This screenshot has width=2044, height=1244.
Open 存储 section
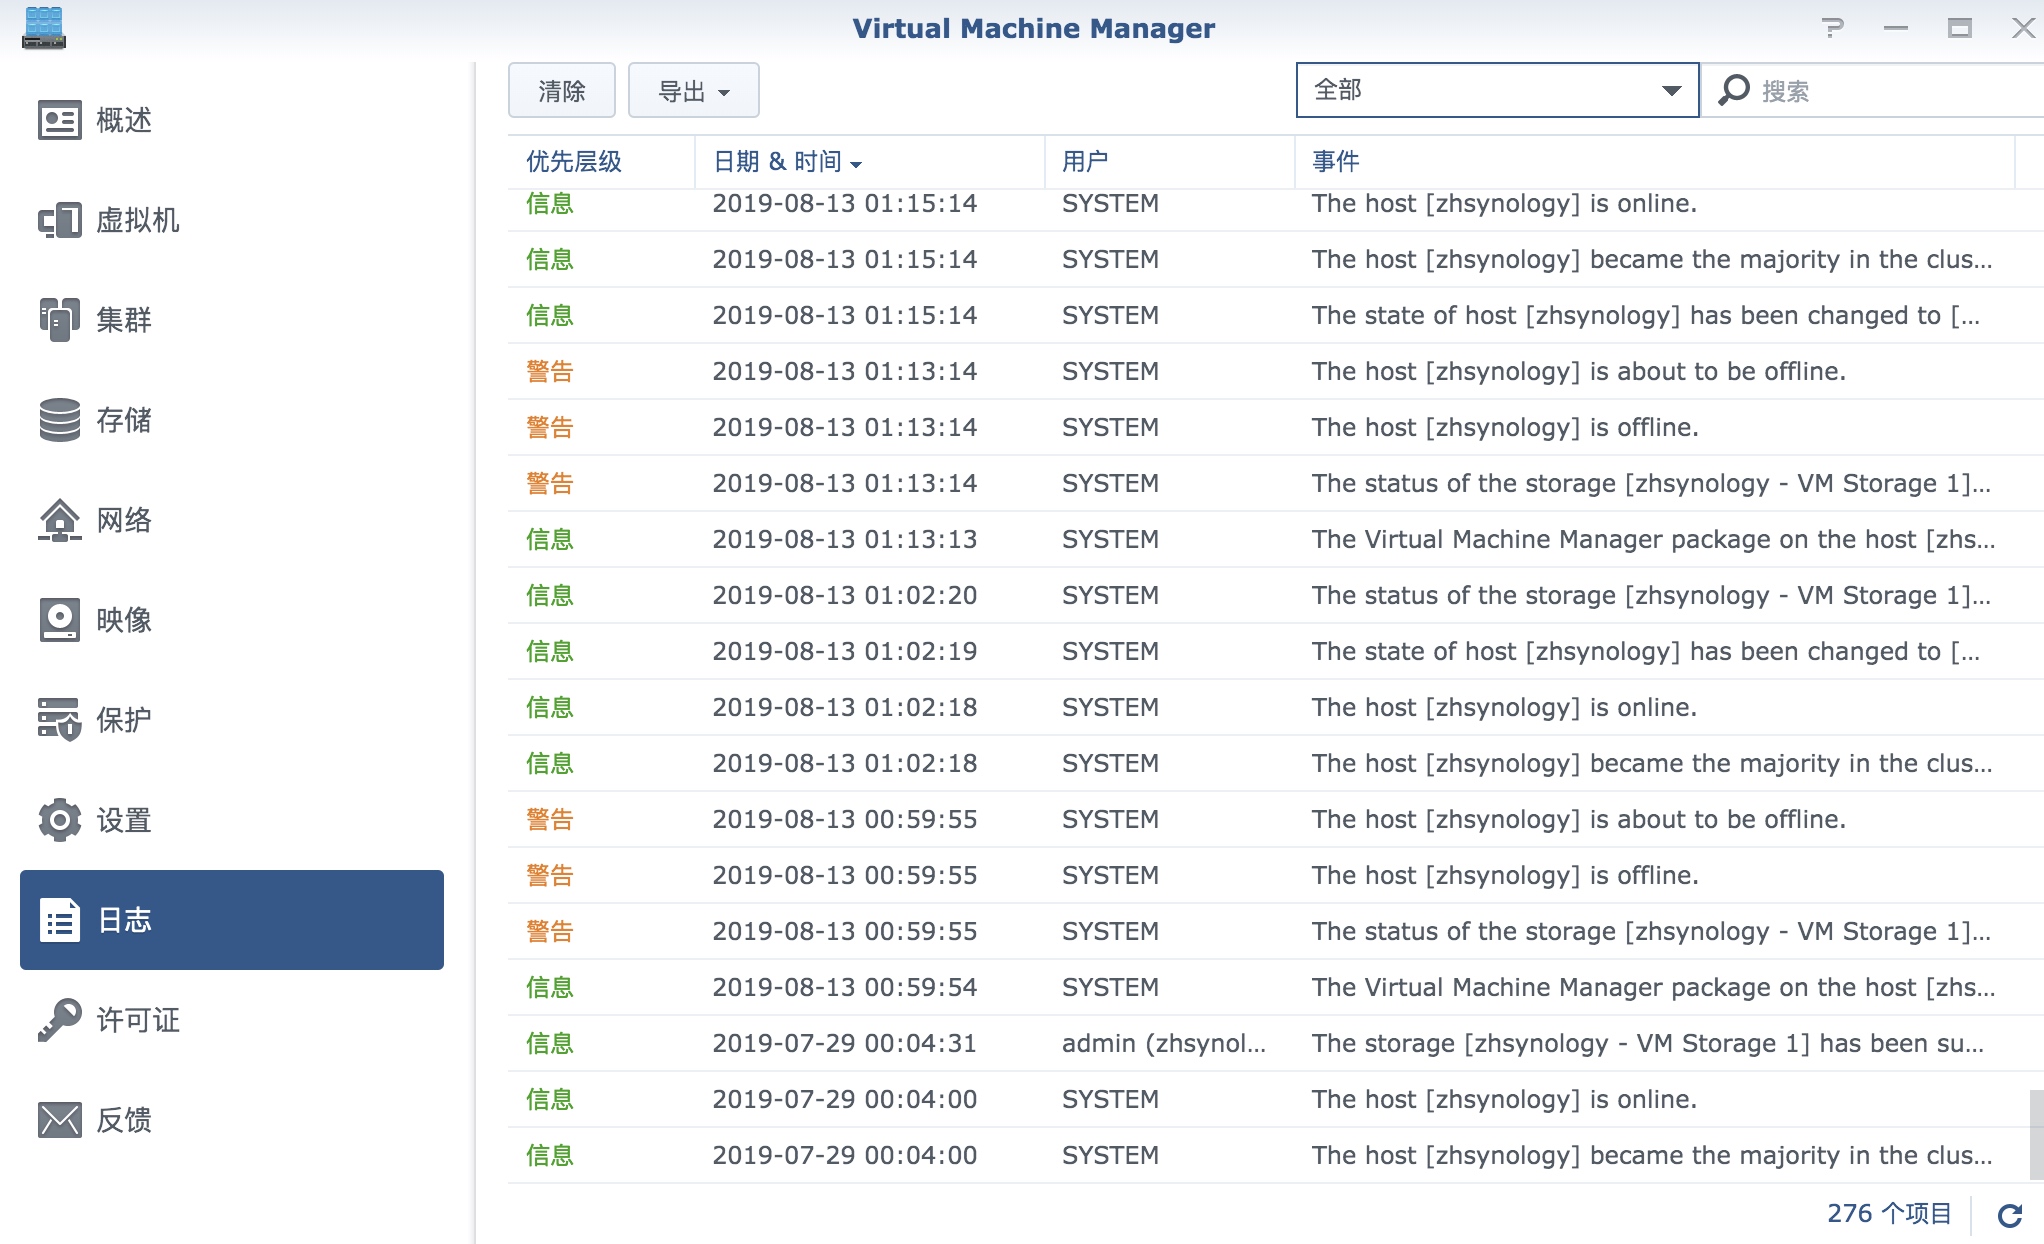232,420
